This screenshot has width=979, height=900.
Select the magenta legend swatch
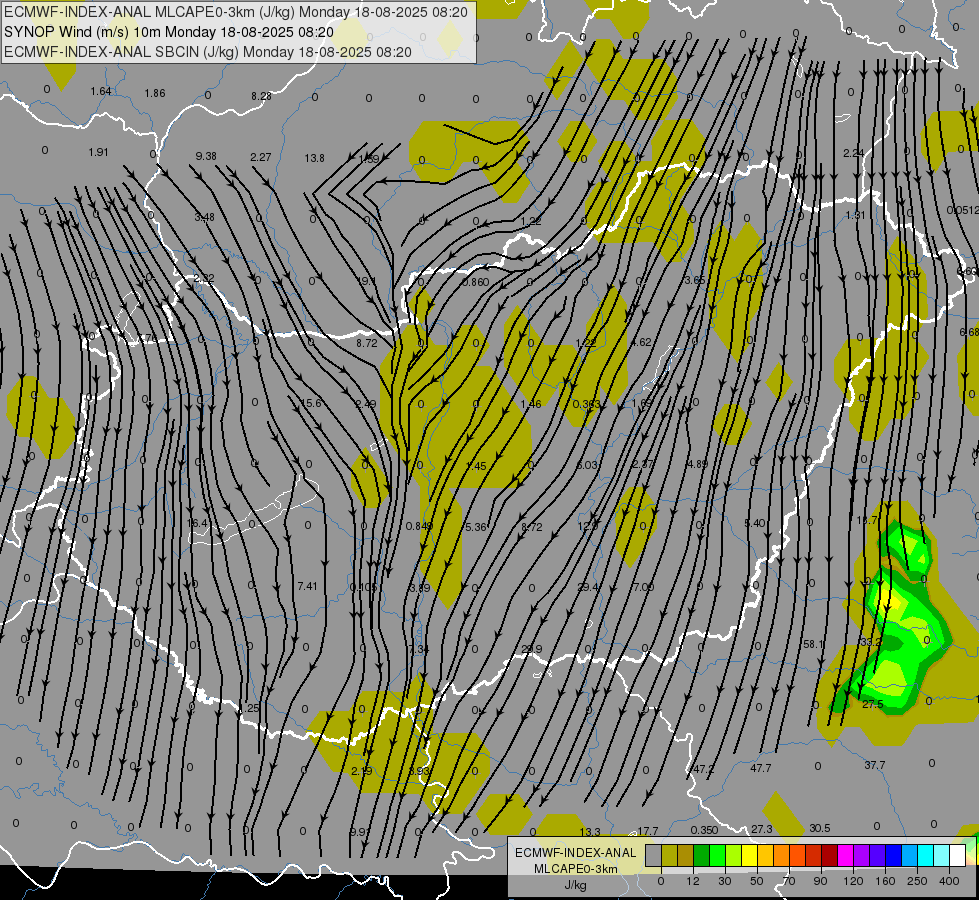845,855
